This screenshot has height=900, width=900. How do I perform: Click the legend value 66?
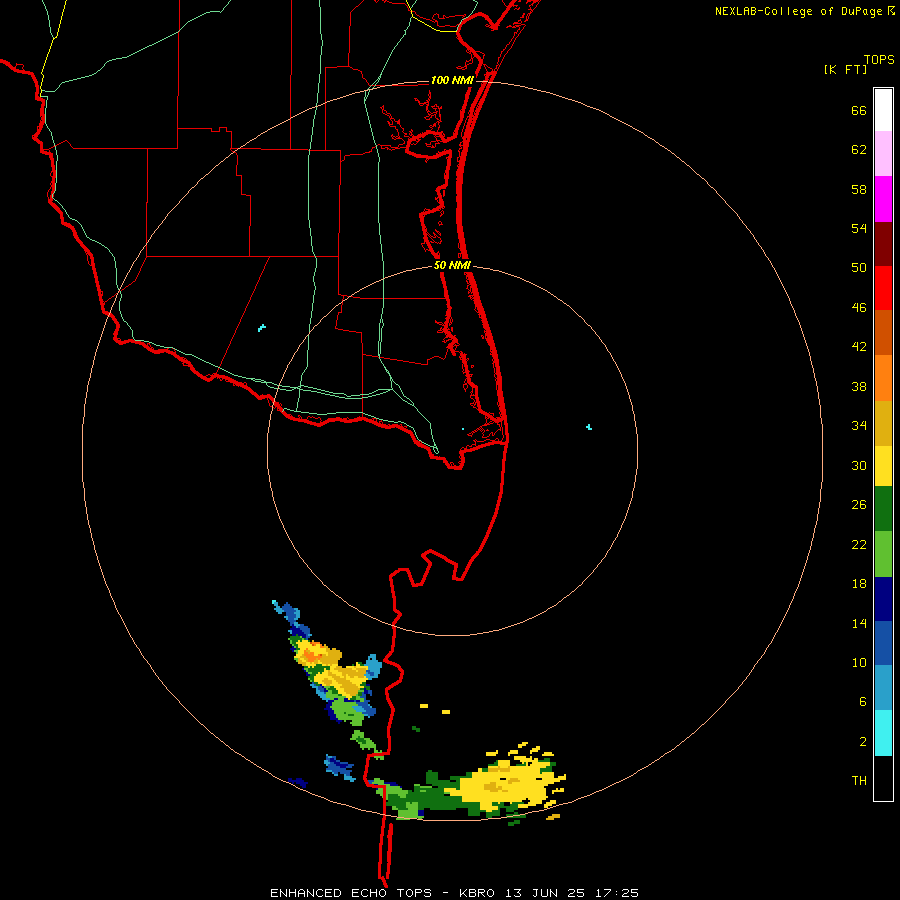(x=859, y=110)
